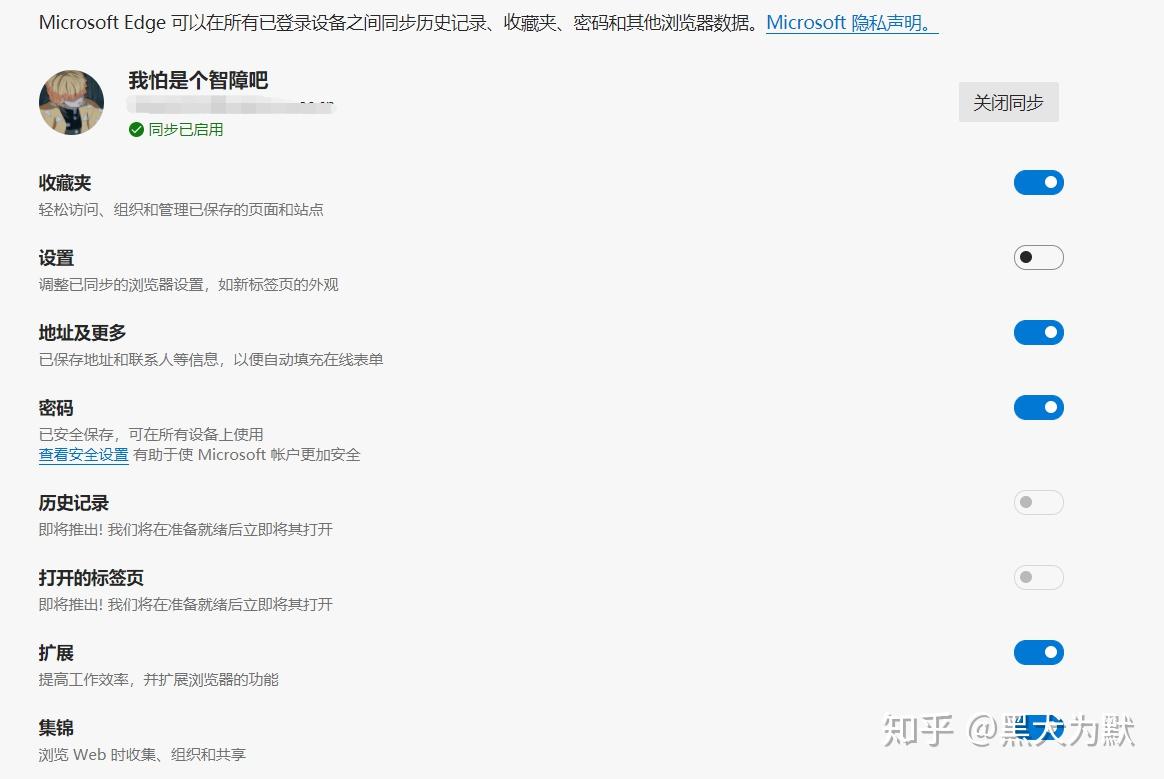This screenshot has width=1164, height=779.
Task: Click the disabled 历史记录 toggle
Action: (x=1039, y=503)
